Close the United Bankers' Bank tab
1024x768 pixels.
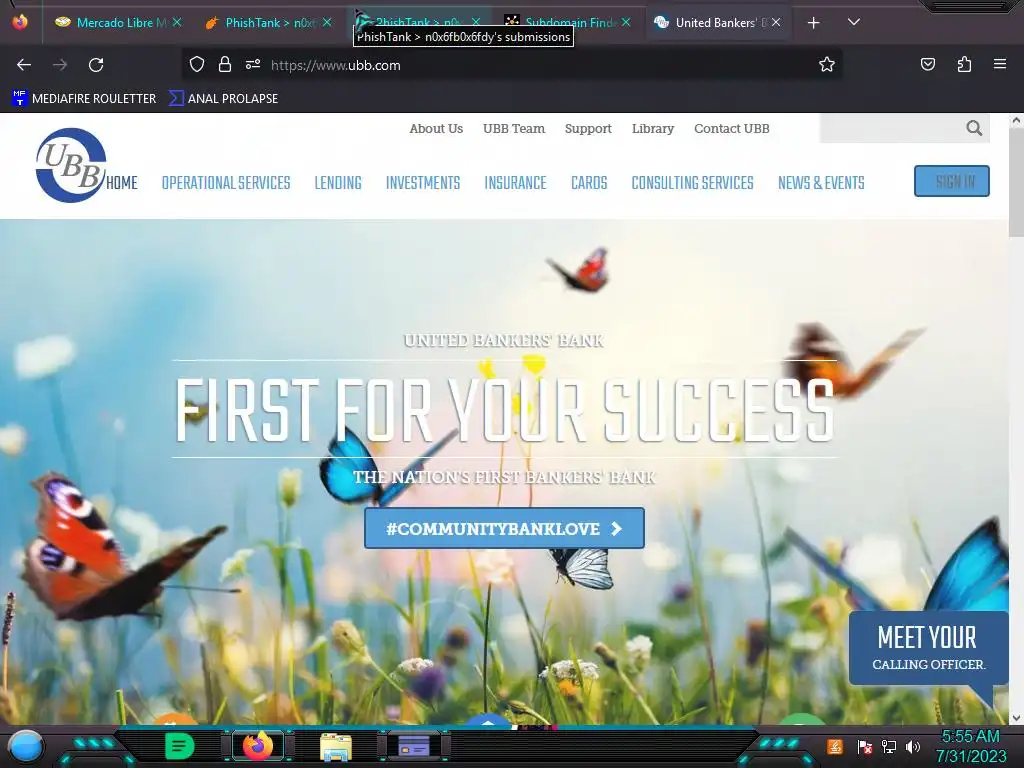pyautogui.click(x=776, y=23)
